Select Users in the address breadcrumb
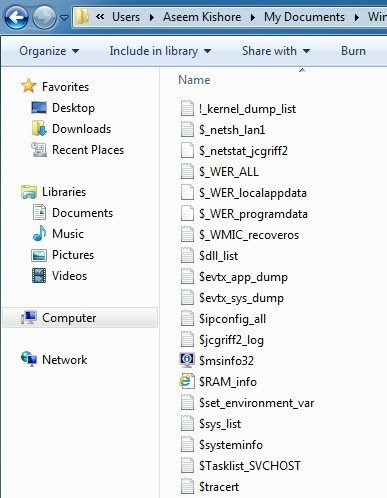387x498 pixels. click(x=126, y=17)
